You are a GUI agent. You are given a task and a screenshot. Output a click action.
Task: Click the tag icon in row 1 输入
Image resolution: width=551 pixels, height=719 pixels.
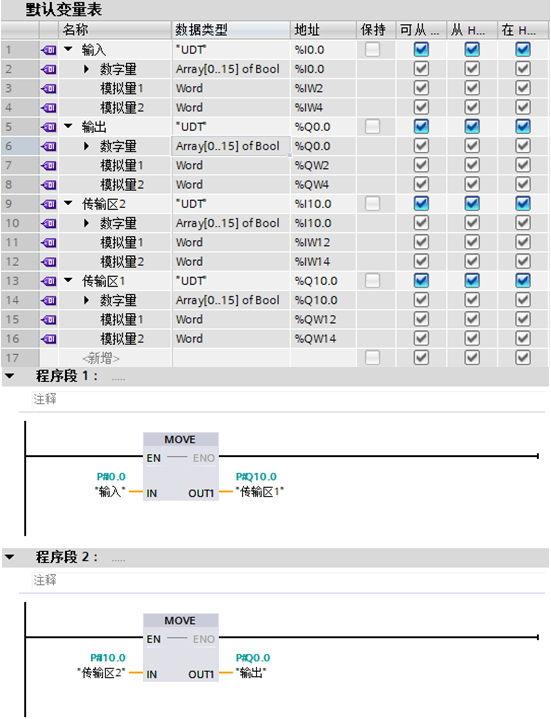coord(49,50)
